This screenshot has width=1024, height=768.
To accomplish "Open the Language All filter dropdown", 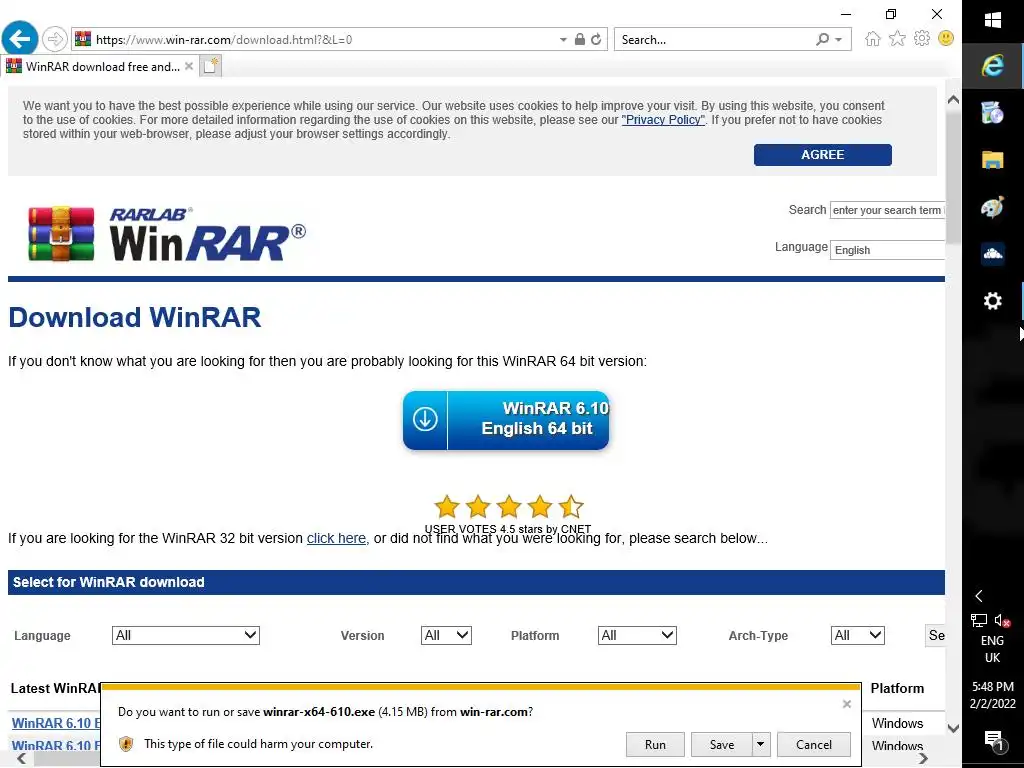I will pos(186,635).
